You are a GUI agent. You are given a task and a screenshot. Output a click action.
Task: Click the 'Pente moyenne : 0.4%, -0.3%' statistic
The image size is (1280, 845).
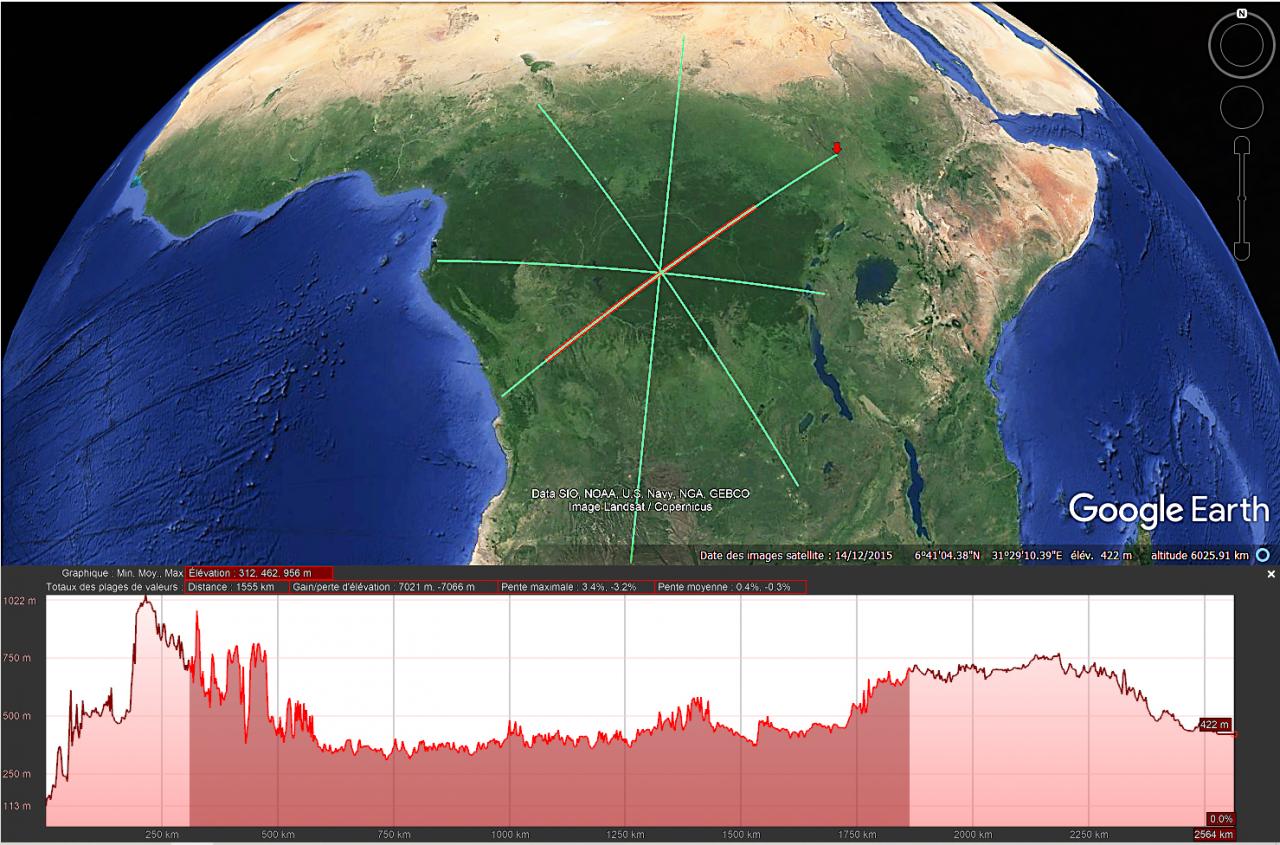pos(730,587)
